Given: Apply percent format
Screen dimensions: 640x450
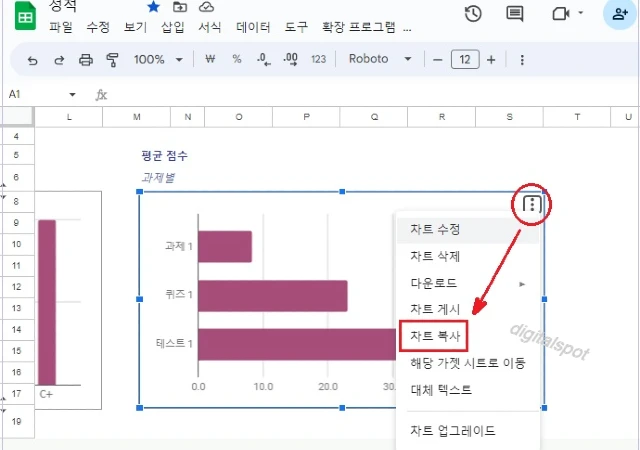Looking at the screenshot, I should (237, 59).
